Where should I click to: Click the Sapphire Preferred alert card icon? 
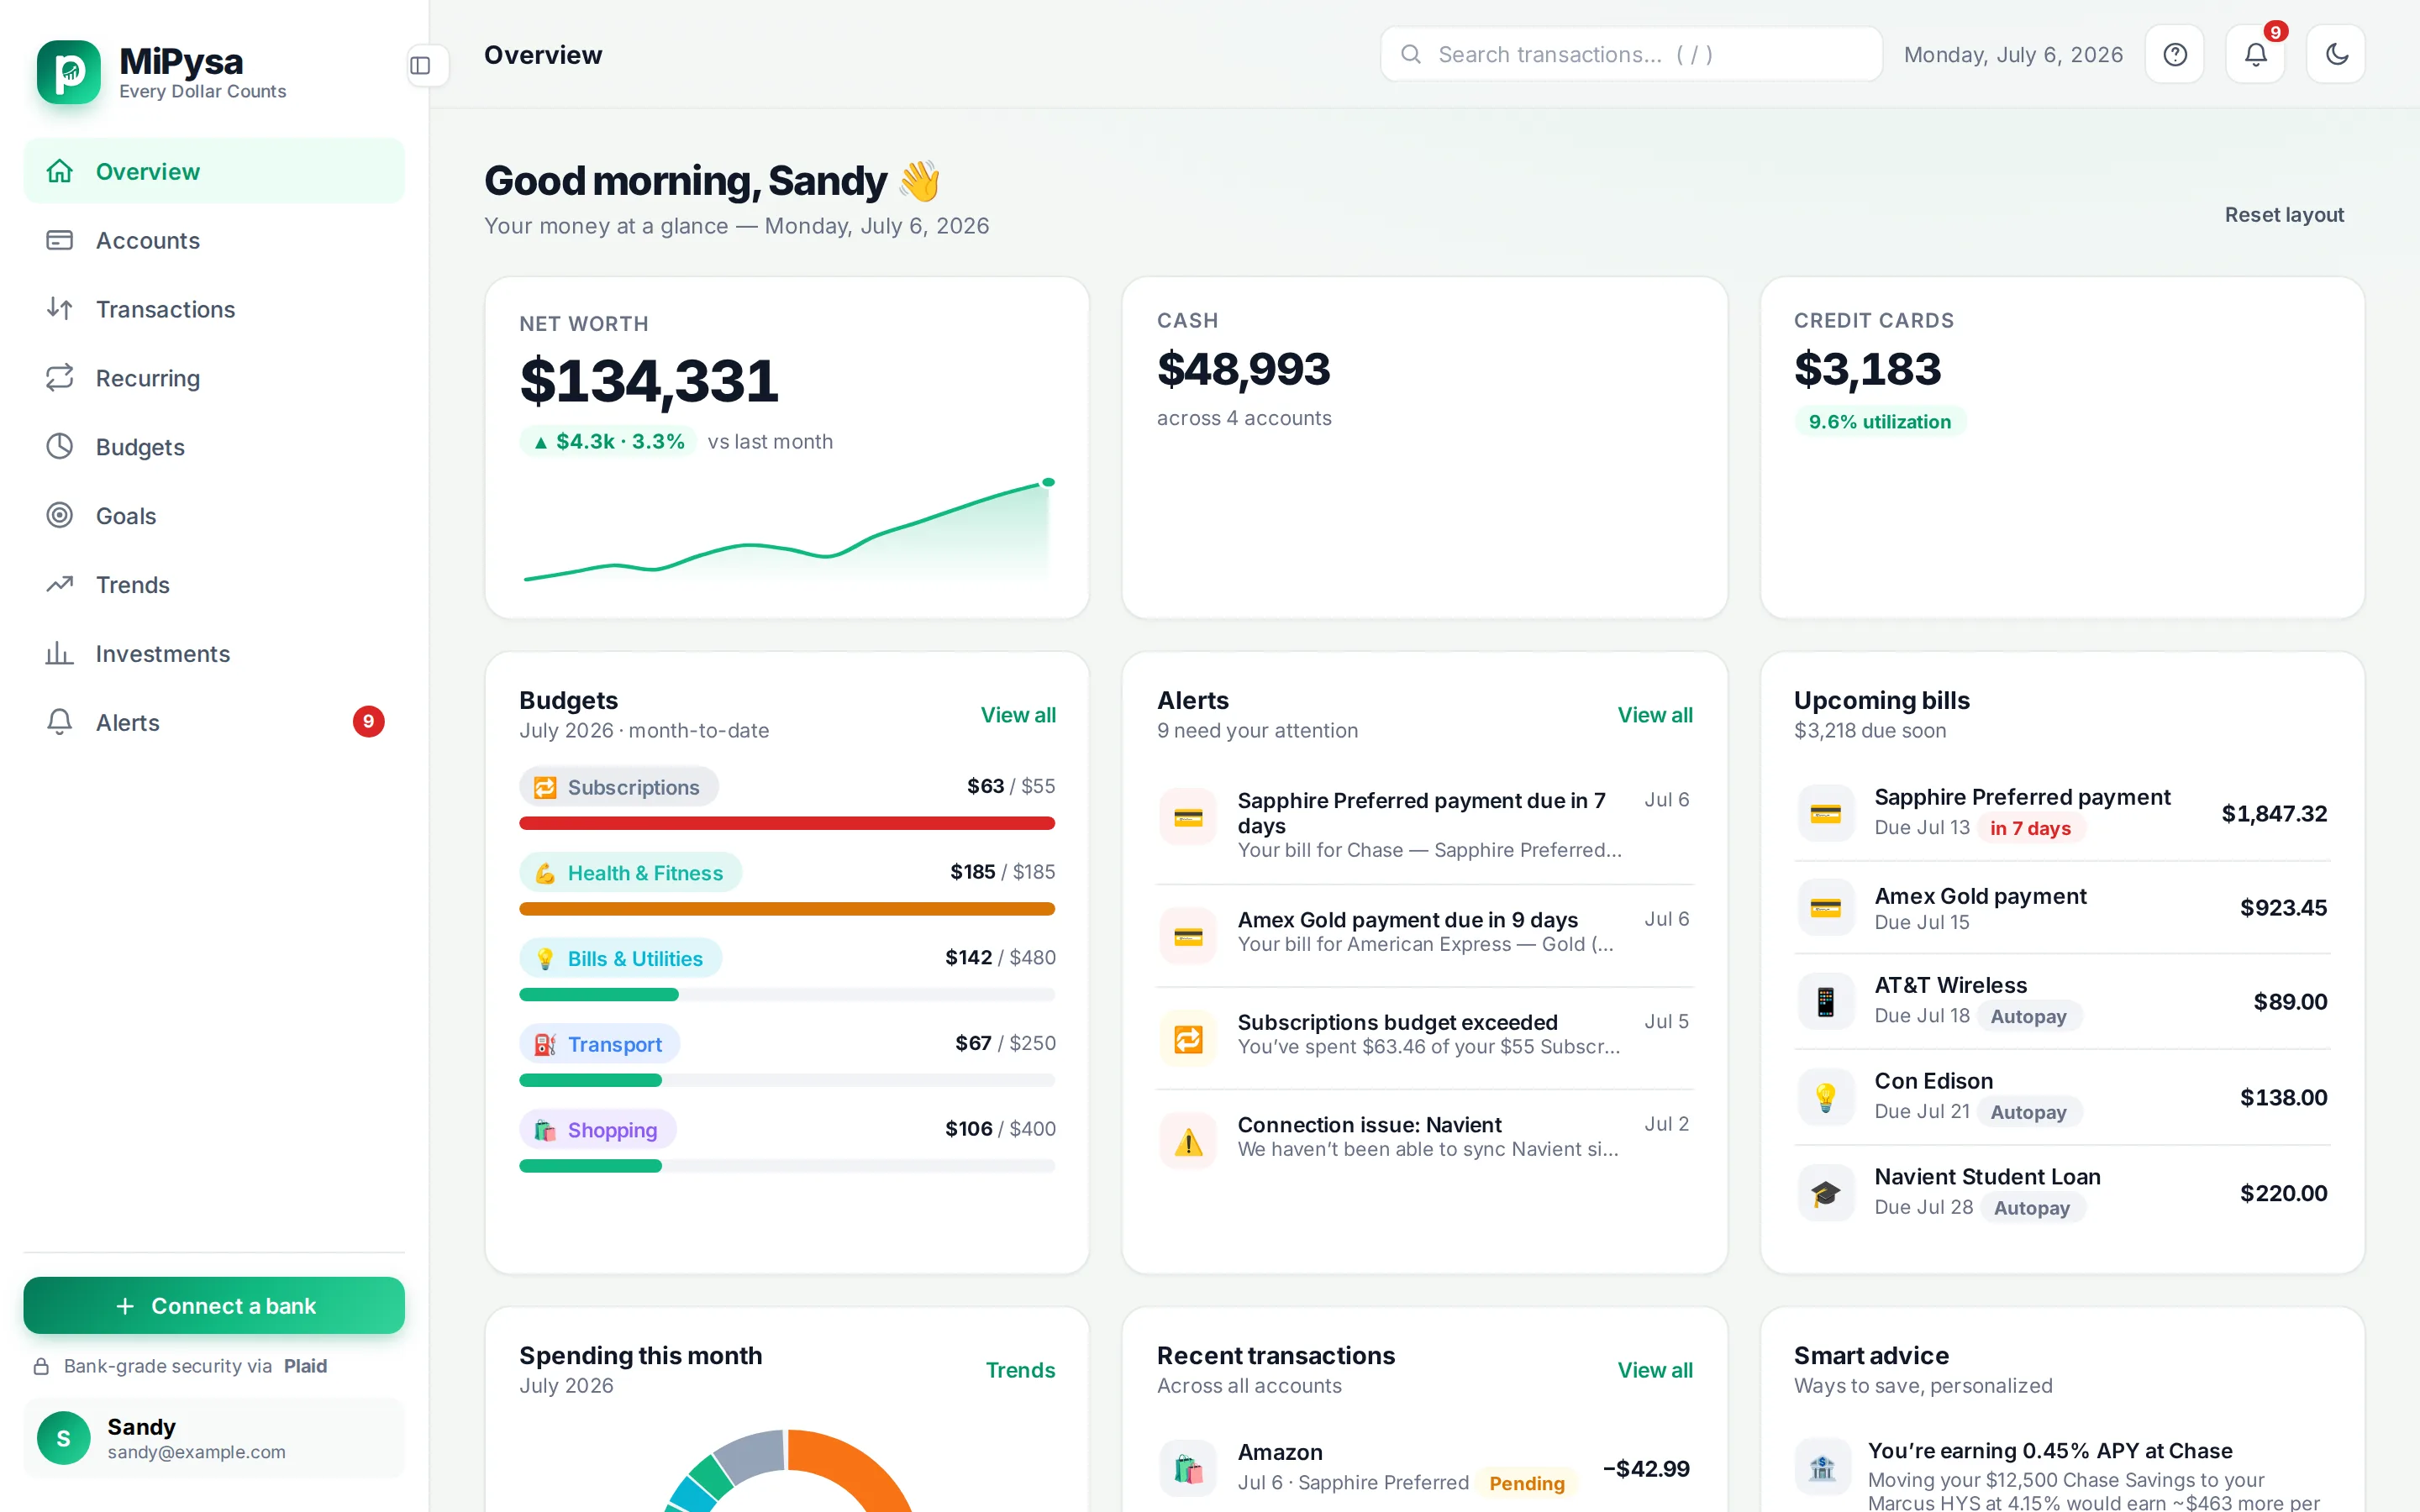pos(1188,818)
